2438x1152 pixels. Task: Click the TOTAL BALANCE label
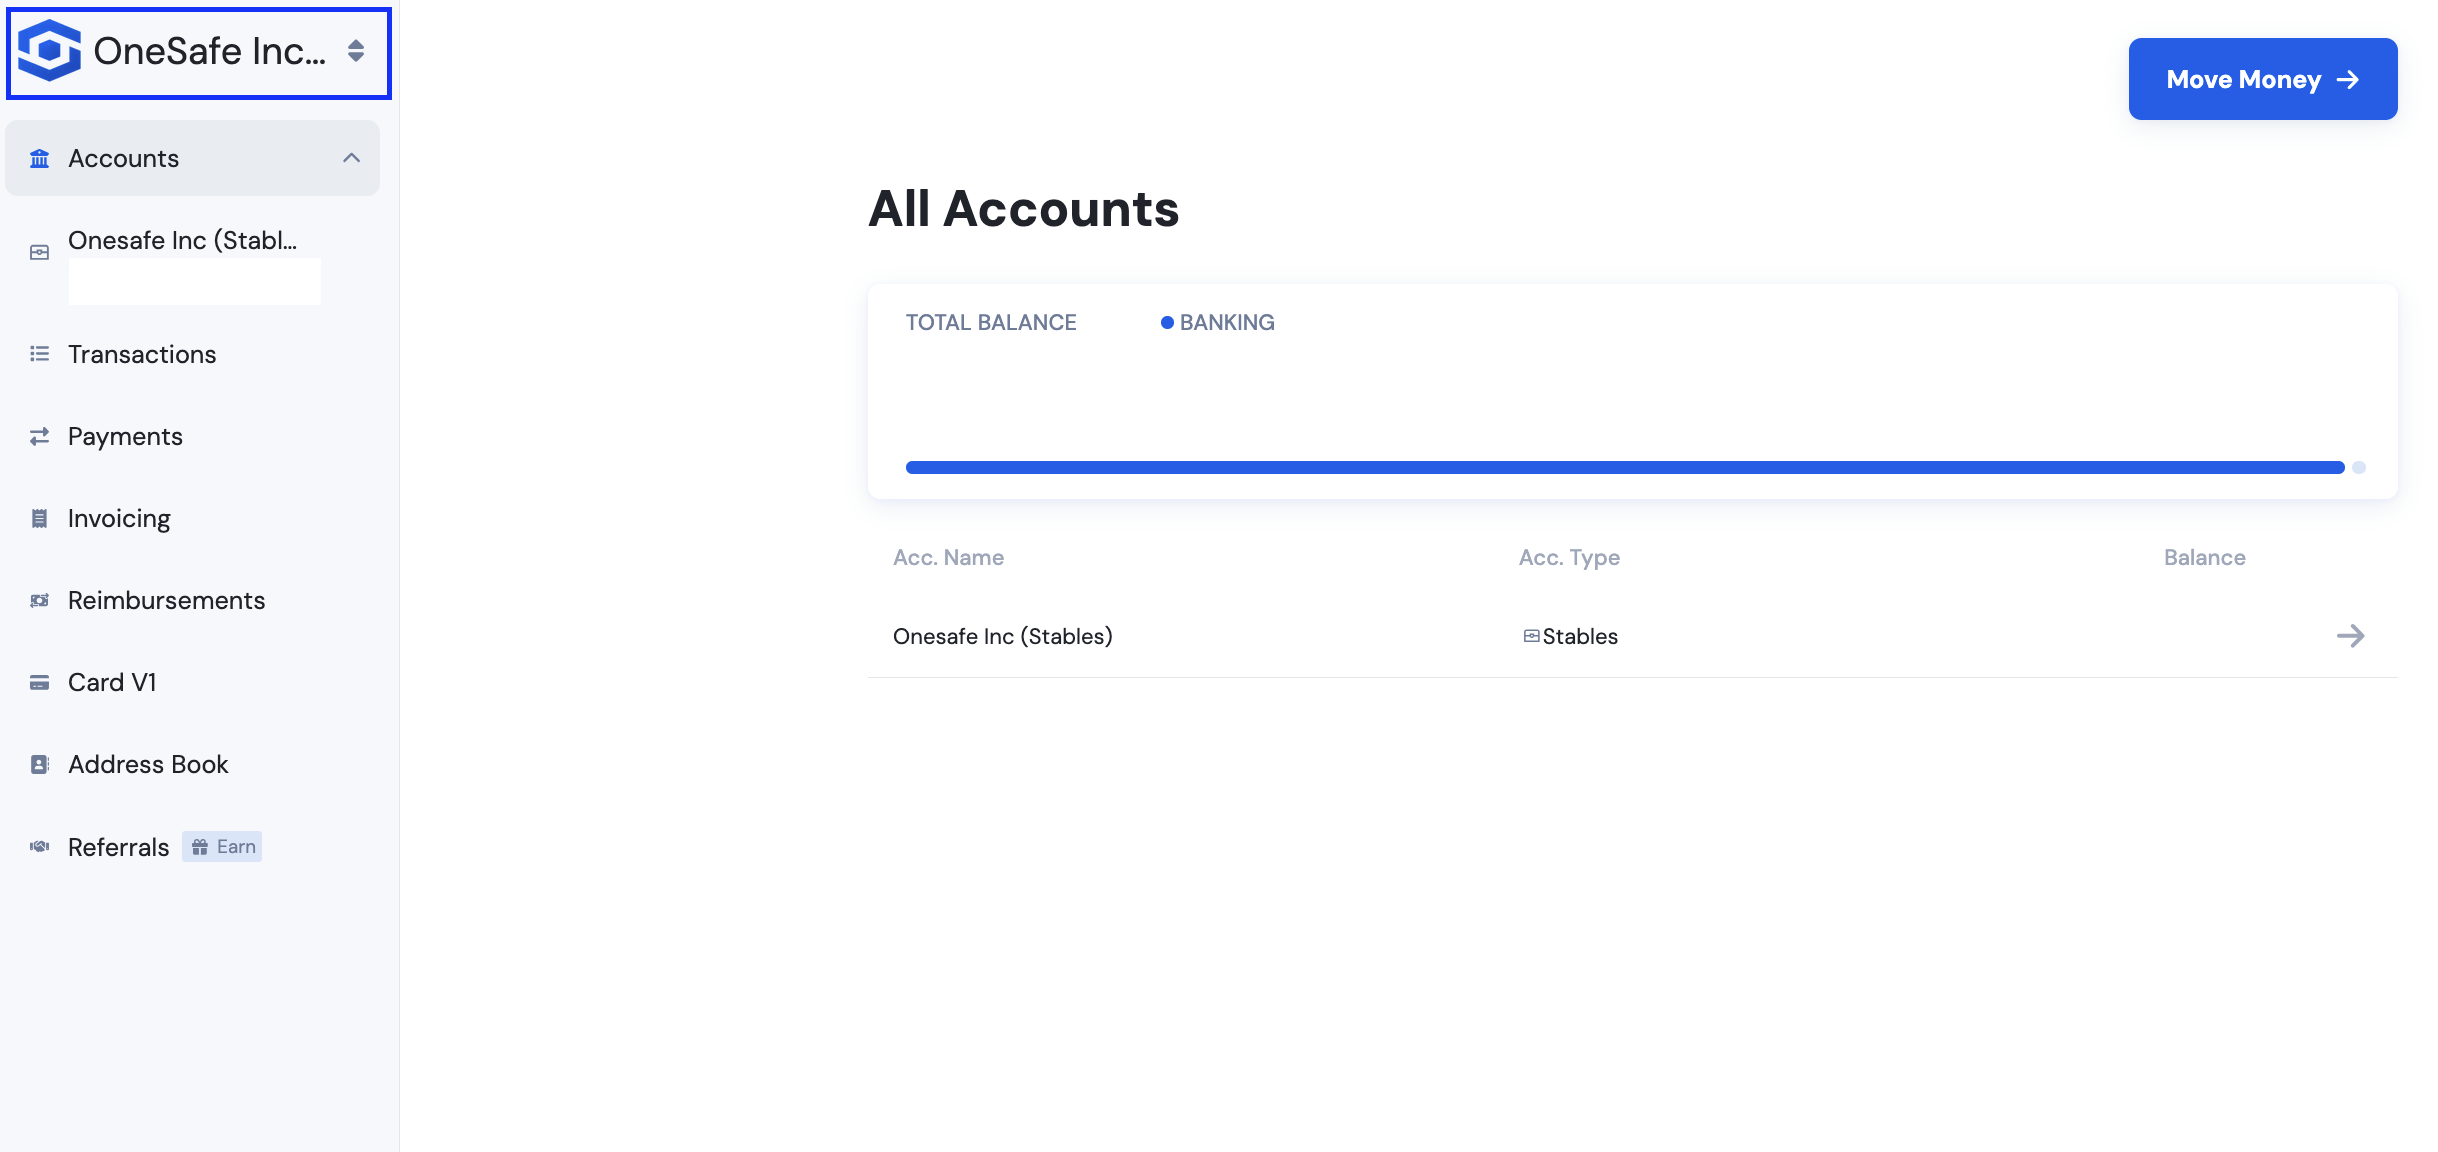pyautogui.click(x=991, y=322)
